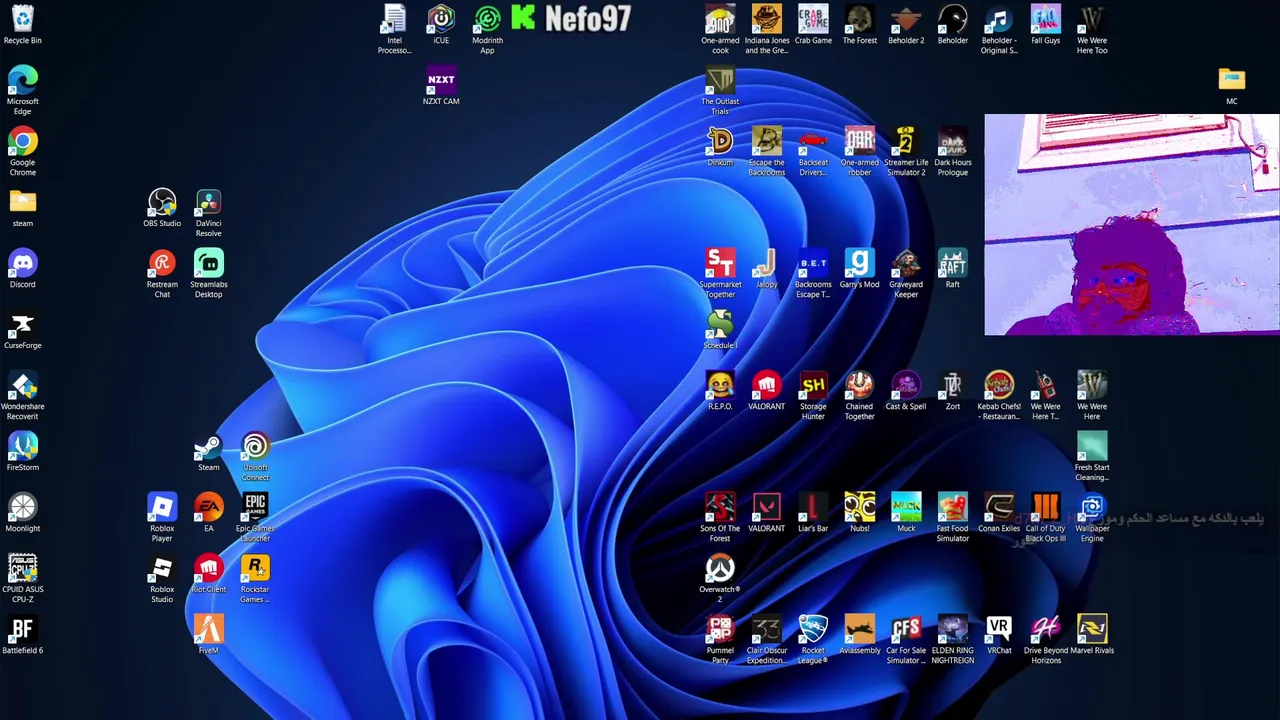Launch the iCUE shortcut
The width and height of the screenshot is (1280, 720).
click(x=441, y=25)
